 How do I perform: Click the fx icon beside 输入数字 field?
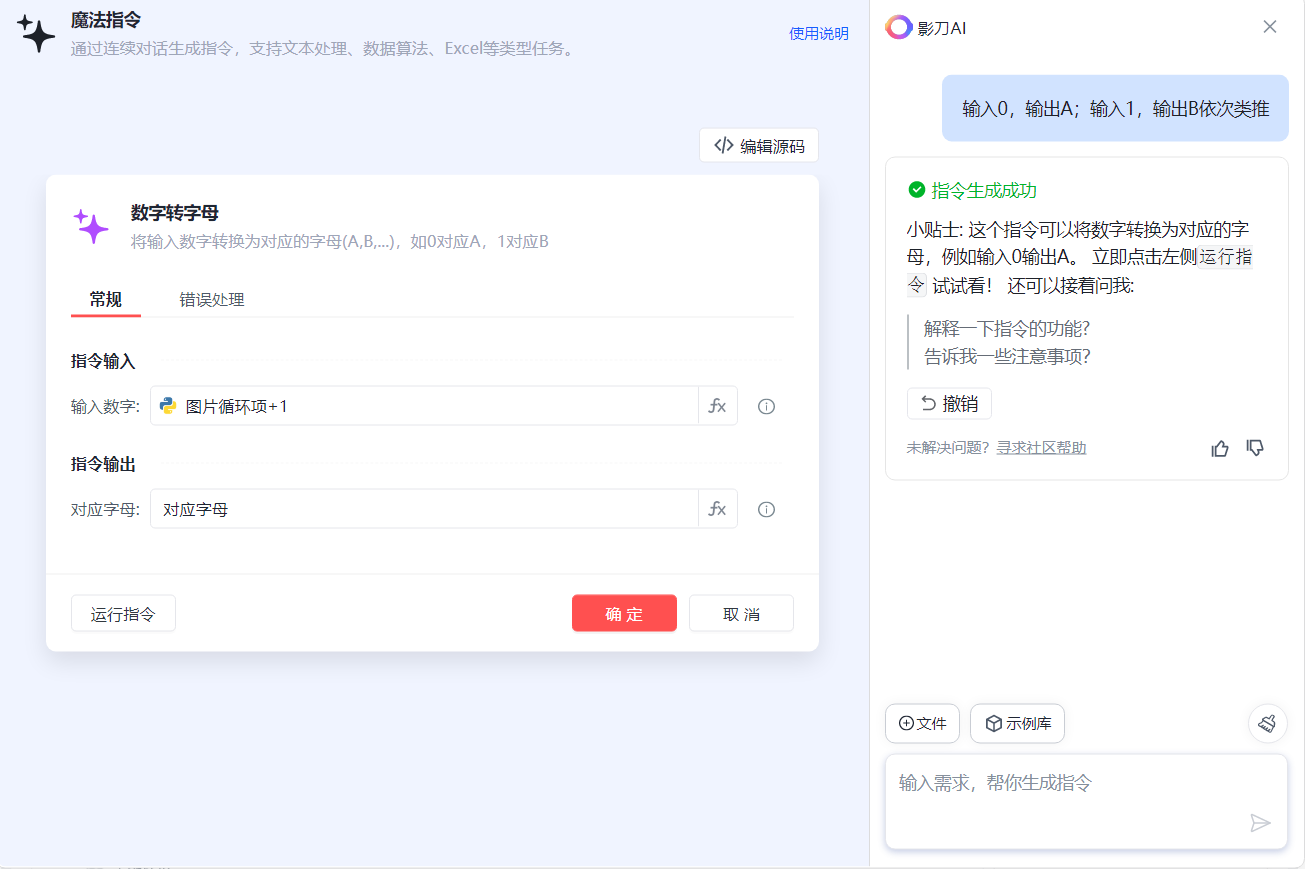click(x=717, y=406)
